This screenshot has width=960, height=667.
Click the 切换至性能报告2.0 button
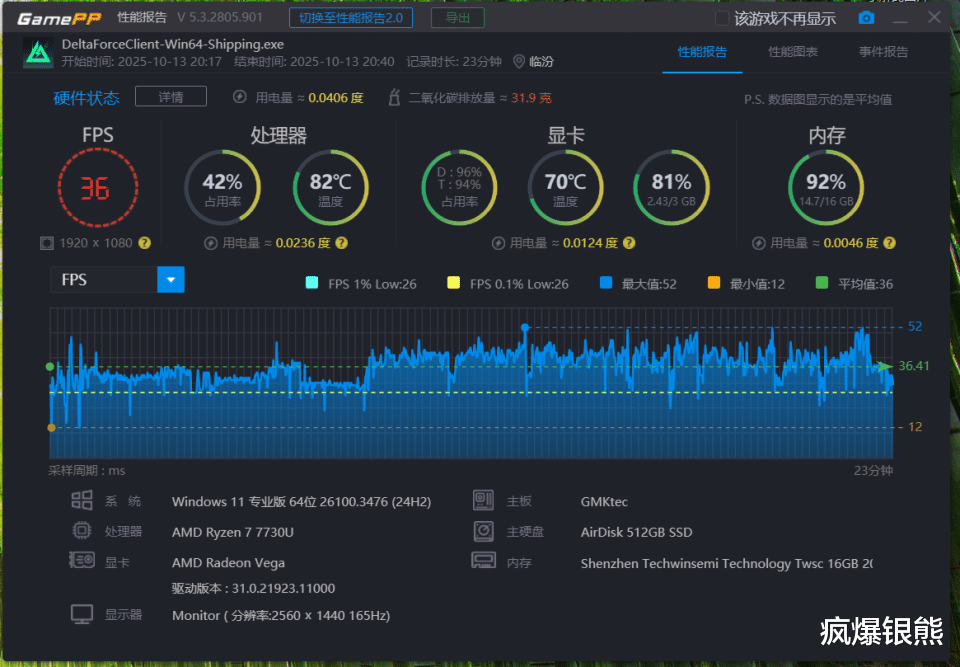click(x=351, y=18)
